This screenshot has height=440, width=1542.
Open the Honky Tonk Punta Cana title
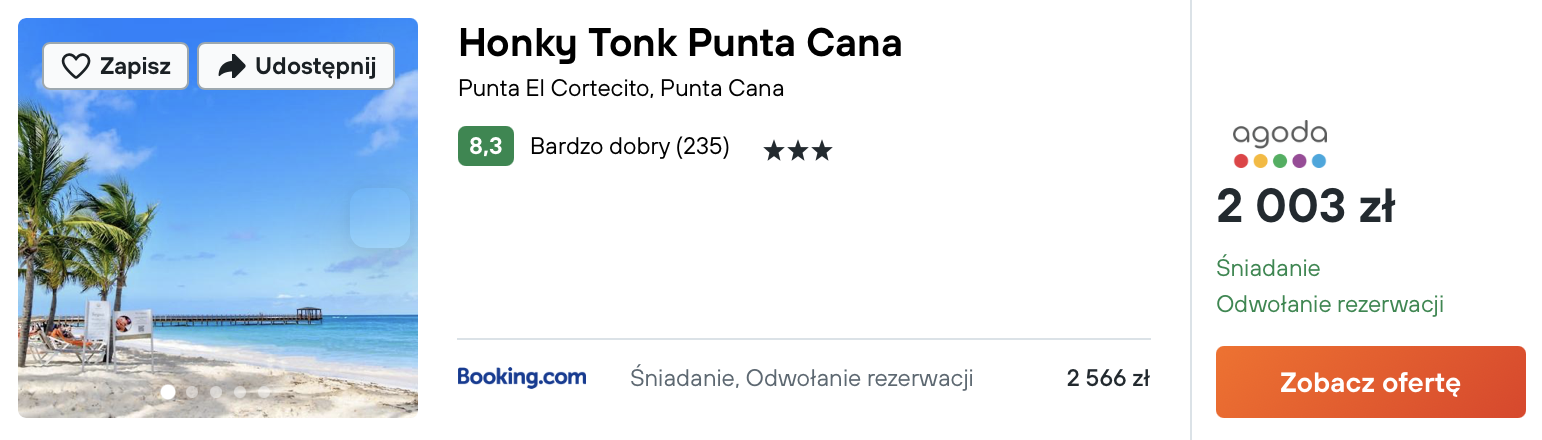pos(680,43)
